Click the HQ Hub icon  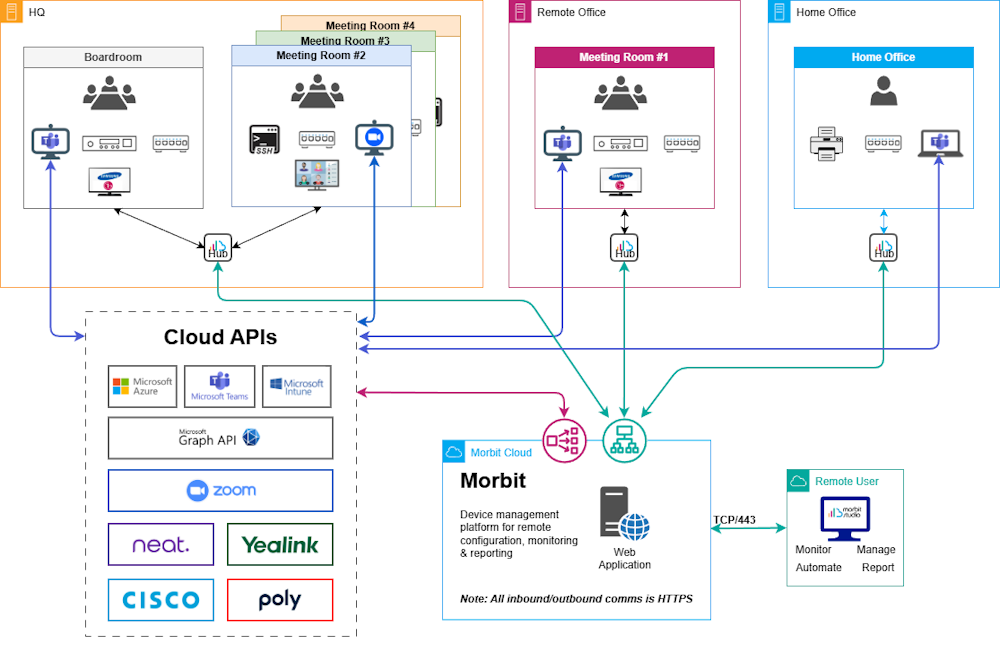coord(217,248)
